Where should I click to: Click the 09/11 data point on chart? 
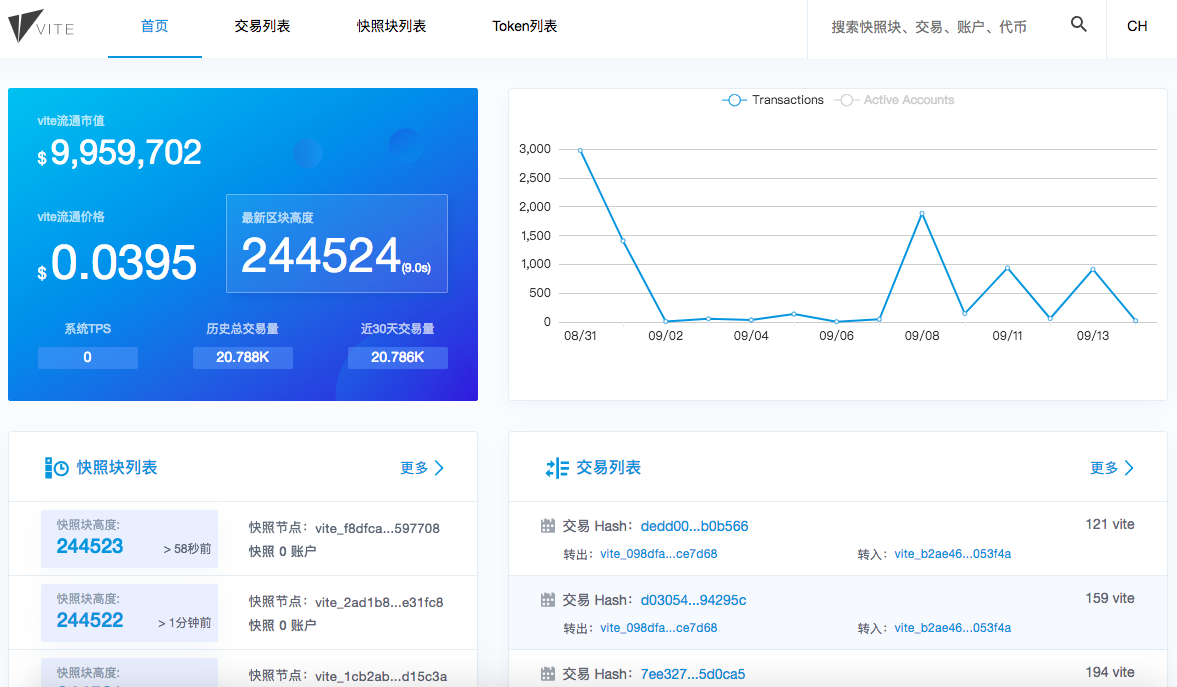(1007, 267)
